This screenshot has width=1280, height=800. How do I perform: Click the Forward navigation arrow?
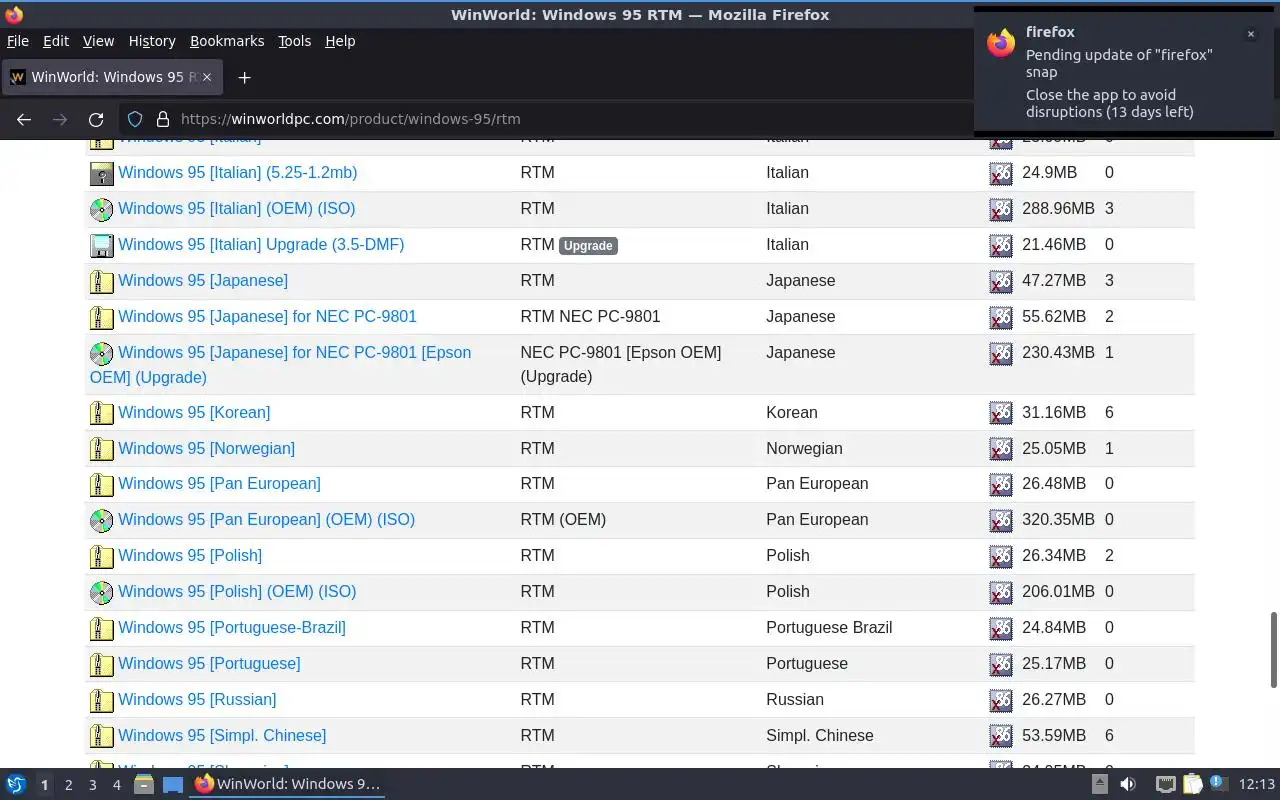click(60, 119)
